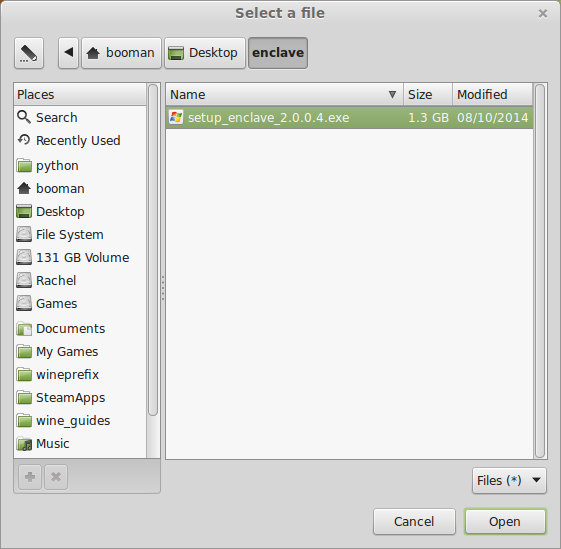
Task: Toggle sort order via Name column header
Action: 285,94
